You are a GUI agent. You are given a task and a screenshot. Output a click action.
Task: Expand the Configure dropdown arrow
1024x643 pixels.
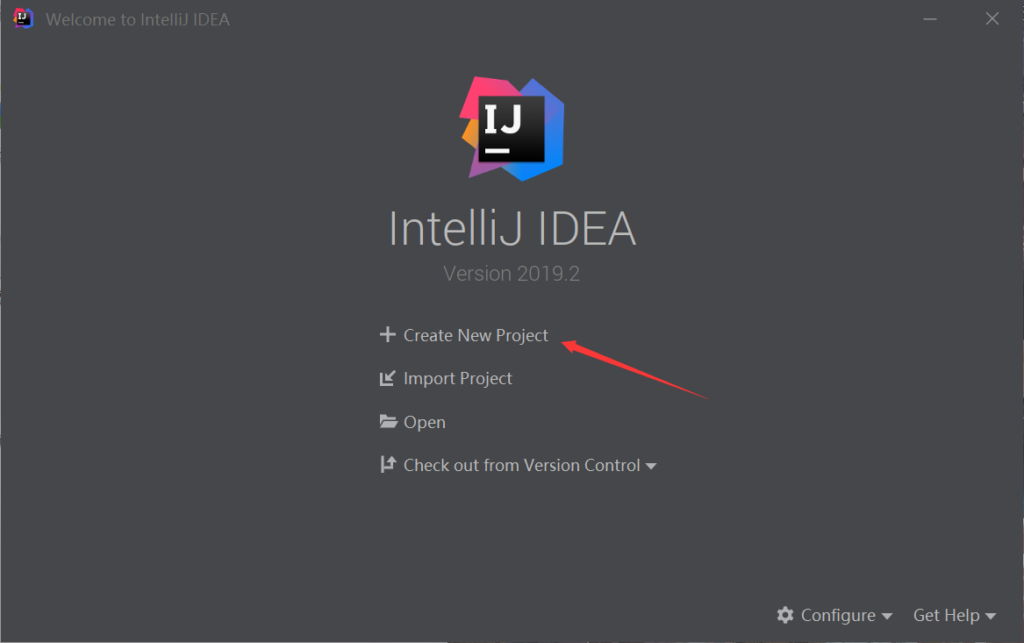point(886,616)
